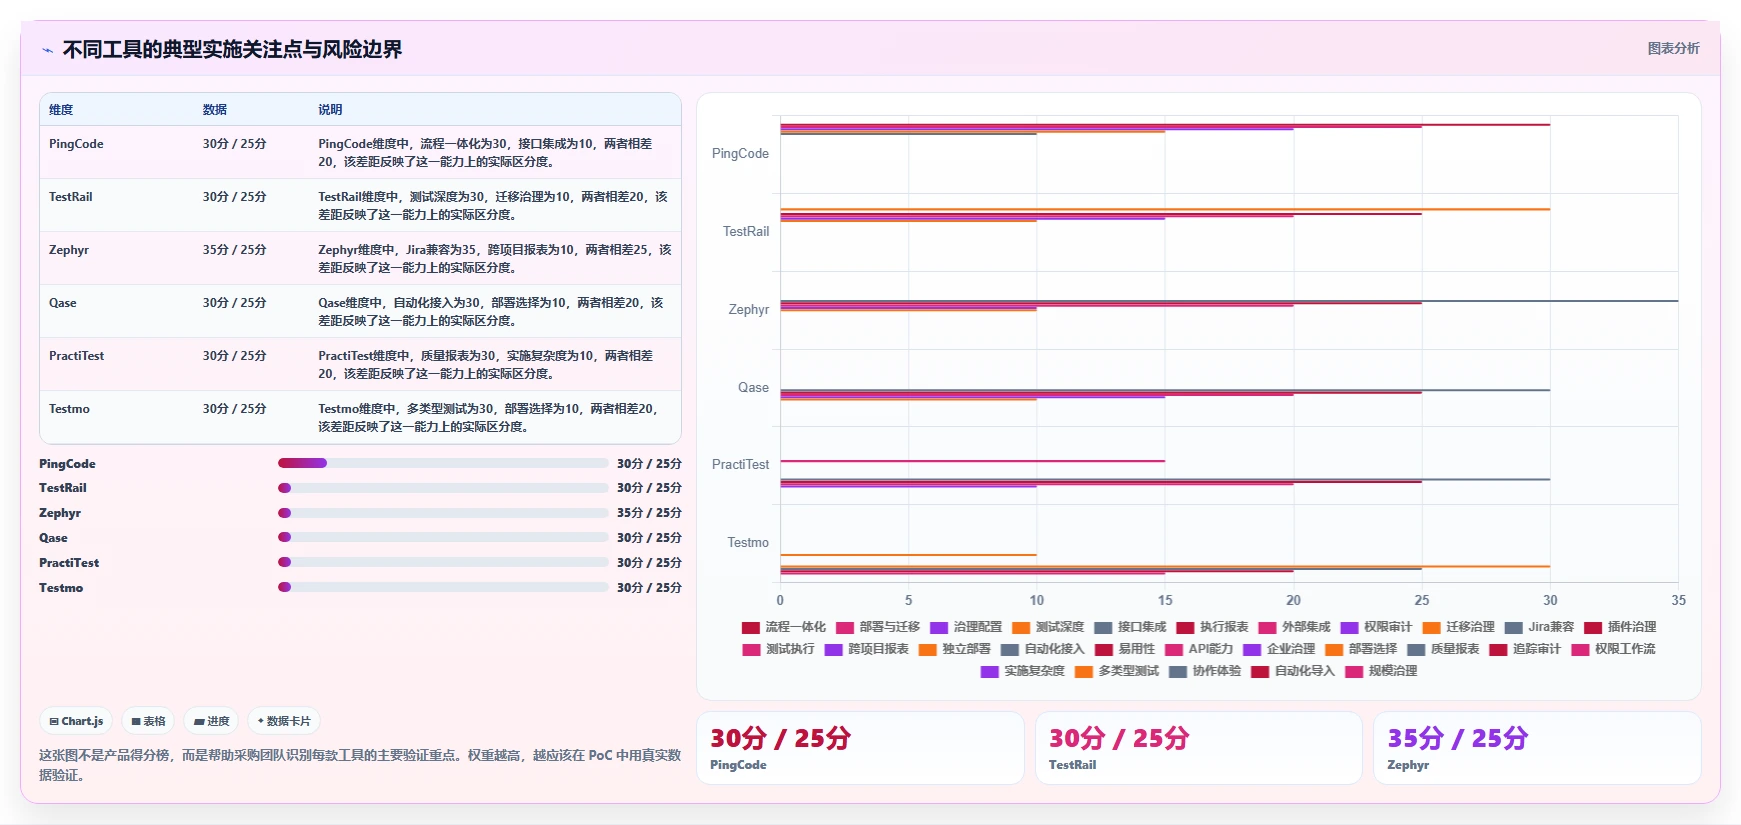Click the PingCode progress bar
The height and width of the screenshot is (825, 1741).
[443, 463]
